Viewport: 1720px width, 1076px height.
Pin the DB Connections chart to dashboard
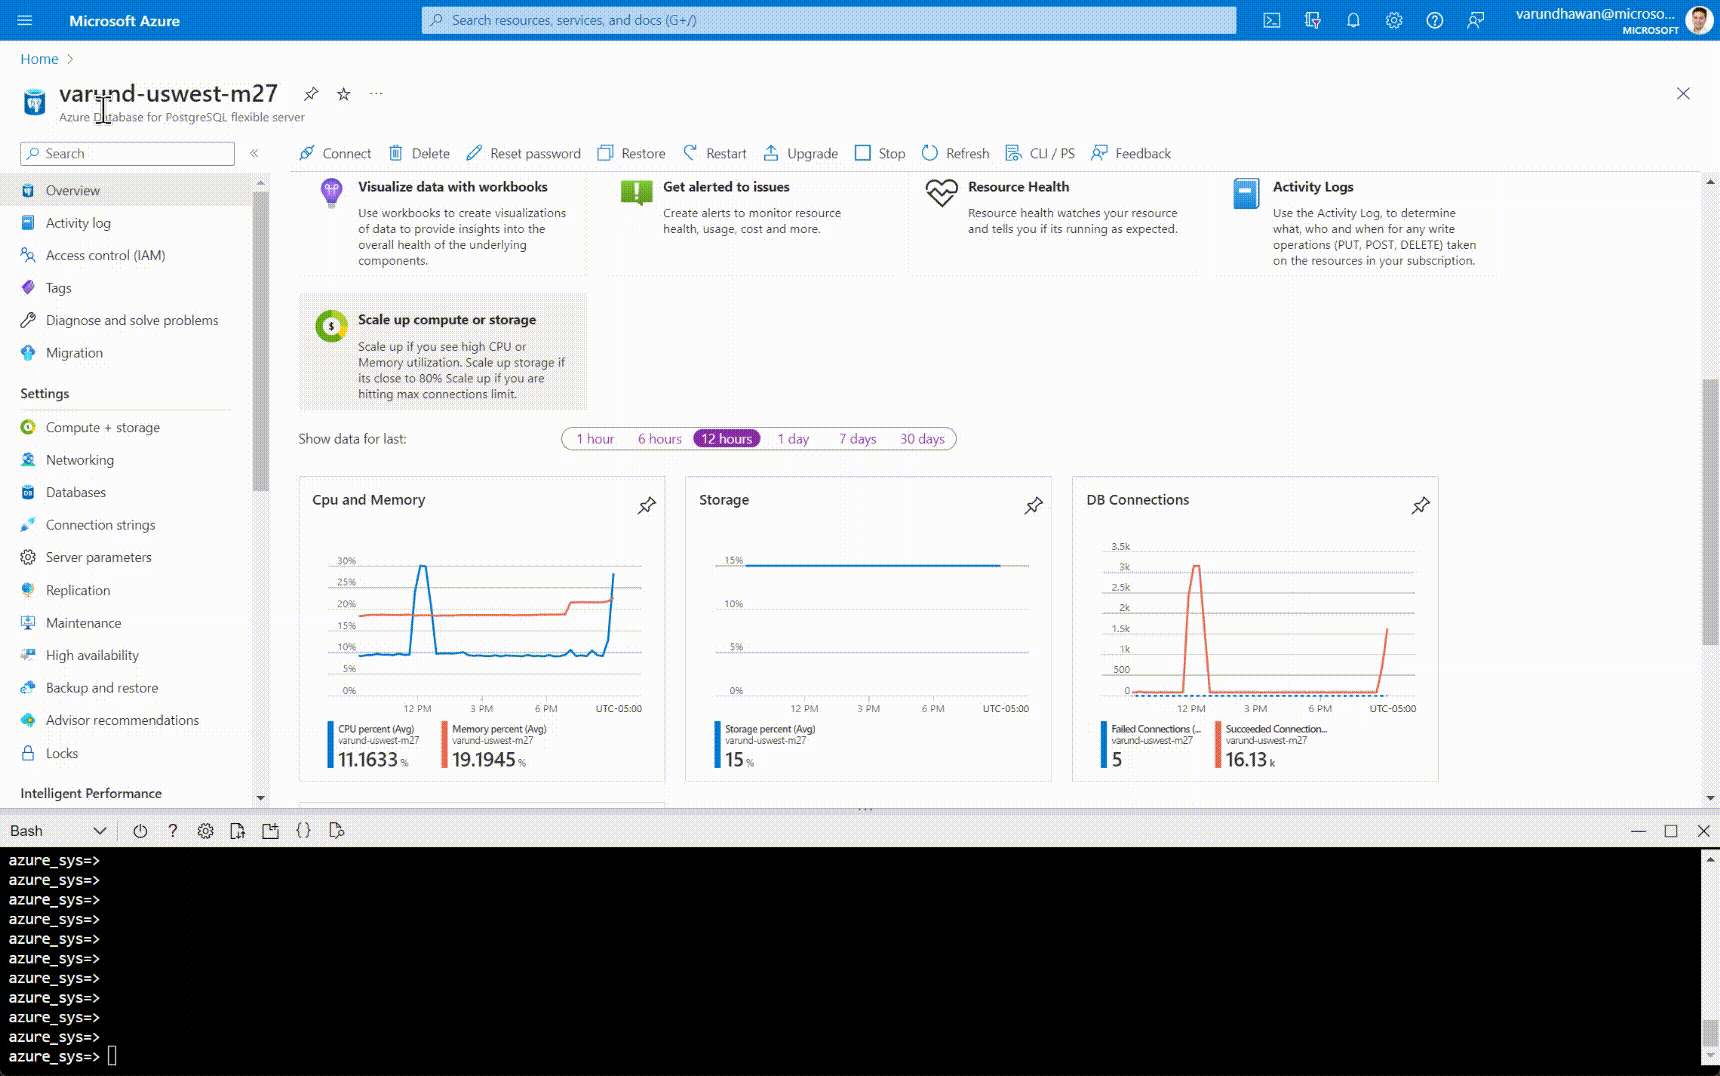(1420, 506)
